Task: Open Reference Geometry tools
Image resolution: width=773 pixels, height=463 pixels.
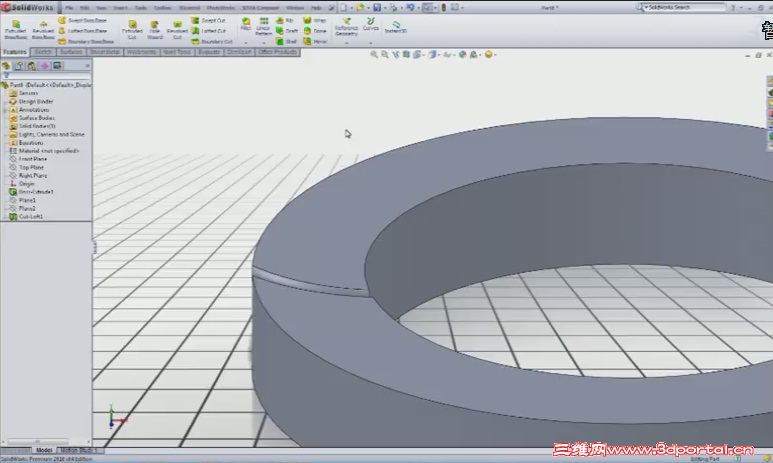Action: point(346,27)
